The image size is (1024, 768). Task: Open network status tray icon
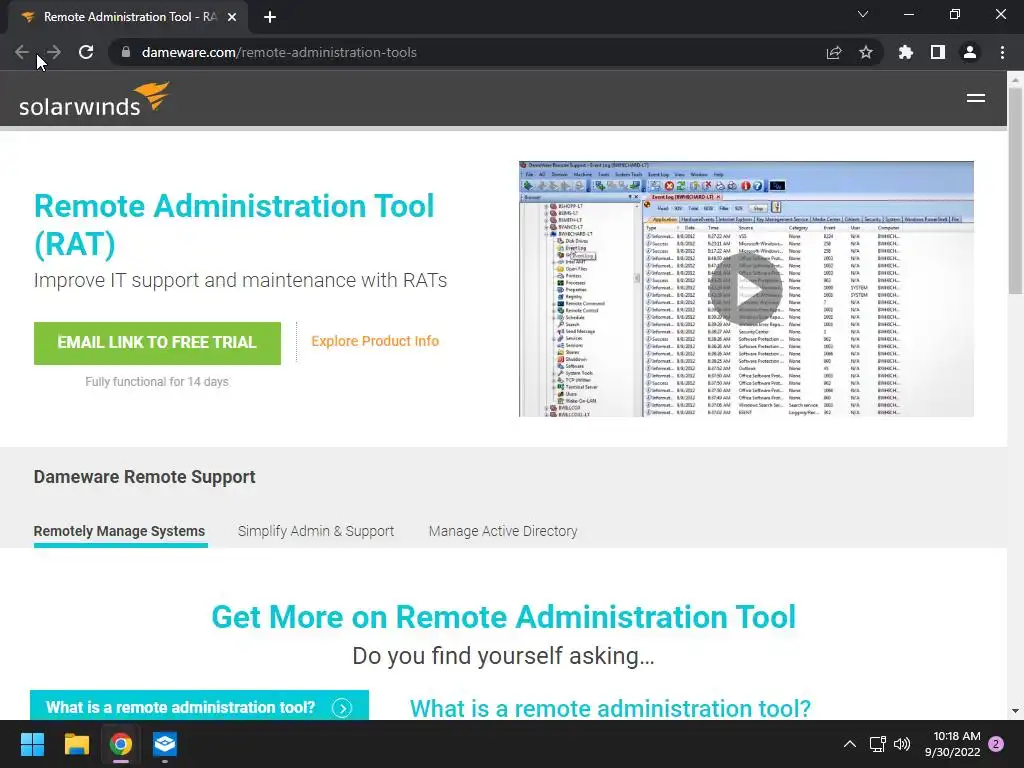point(877,744)
